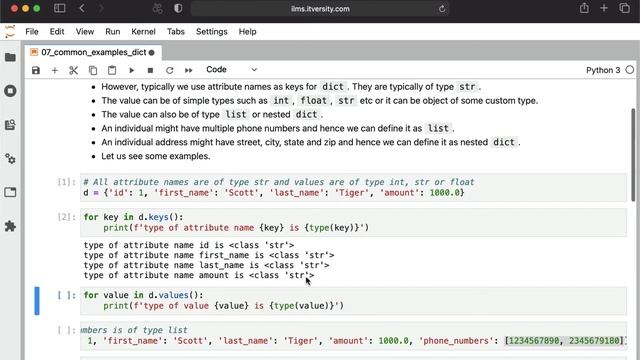Image resolution: width=640 pixels, height=360 pixels.
Task: Open the tabs panel sidebar icon
Action: [x=10, y=192]
